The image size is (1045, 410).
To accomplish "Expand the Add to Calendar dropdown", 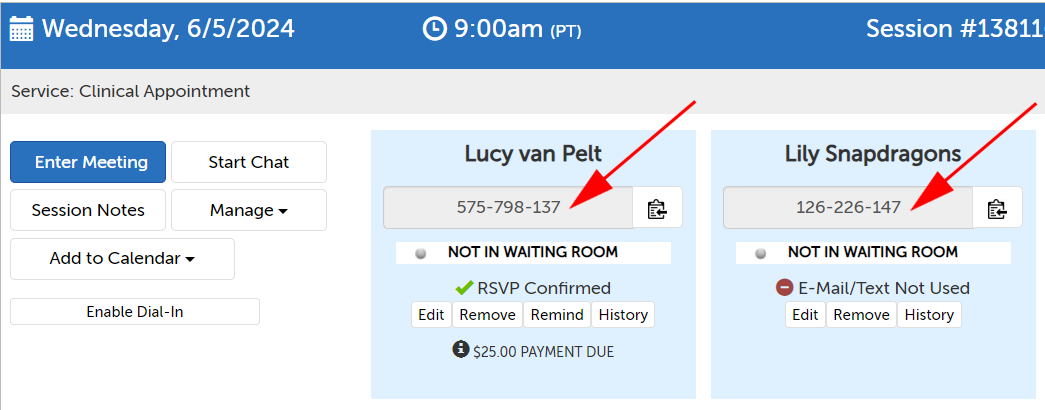I will (122, 258).
